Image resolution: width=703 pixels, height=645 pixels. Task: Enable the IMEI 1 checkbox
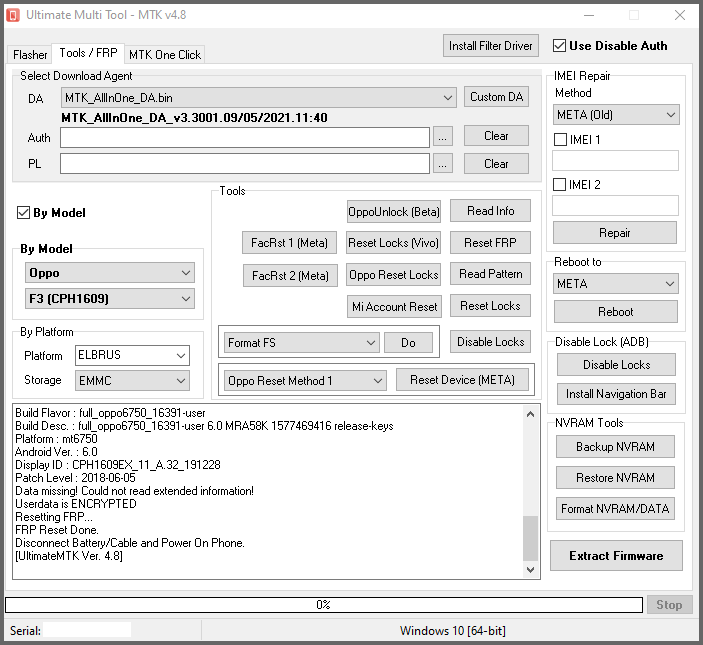pos(560,140)
